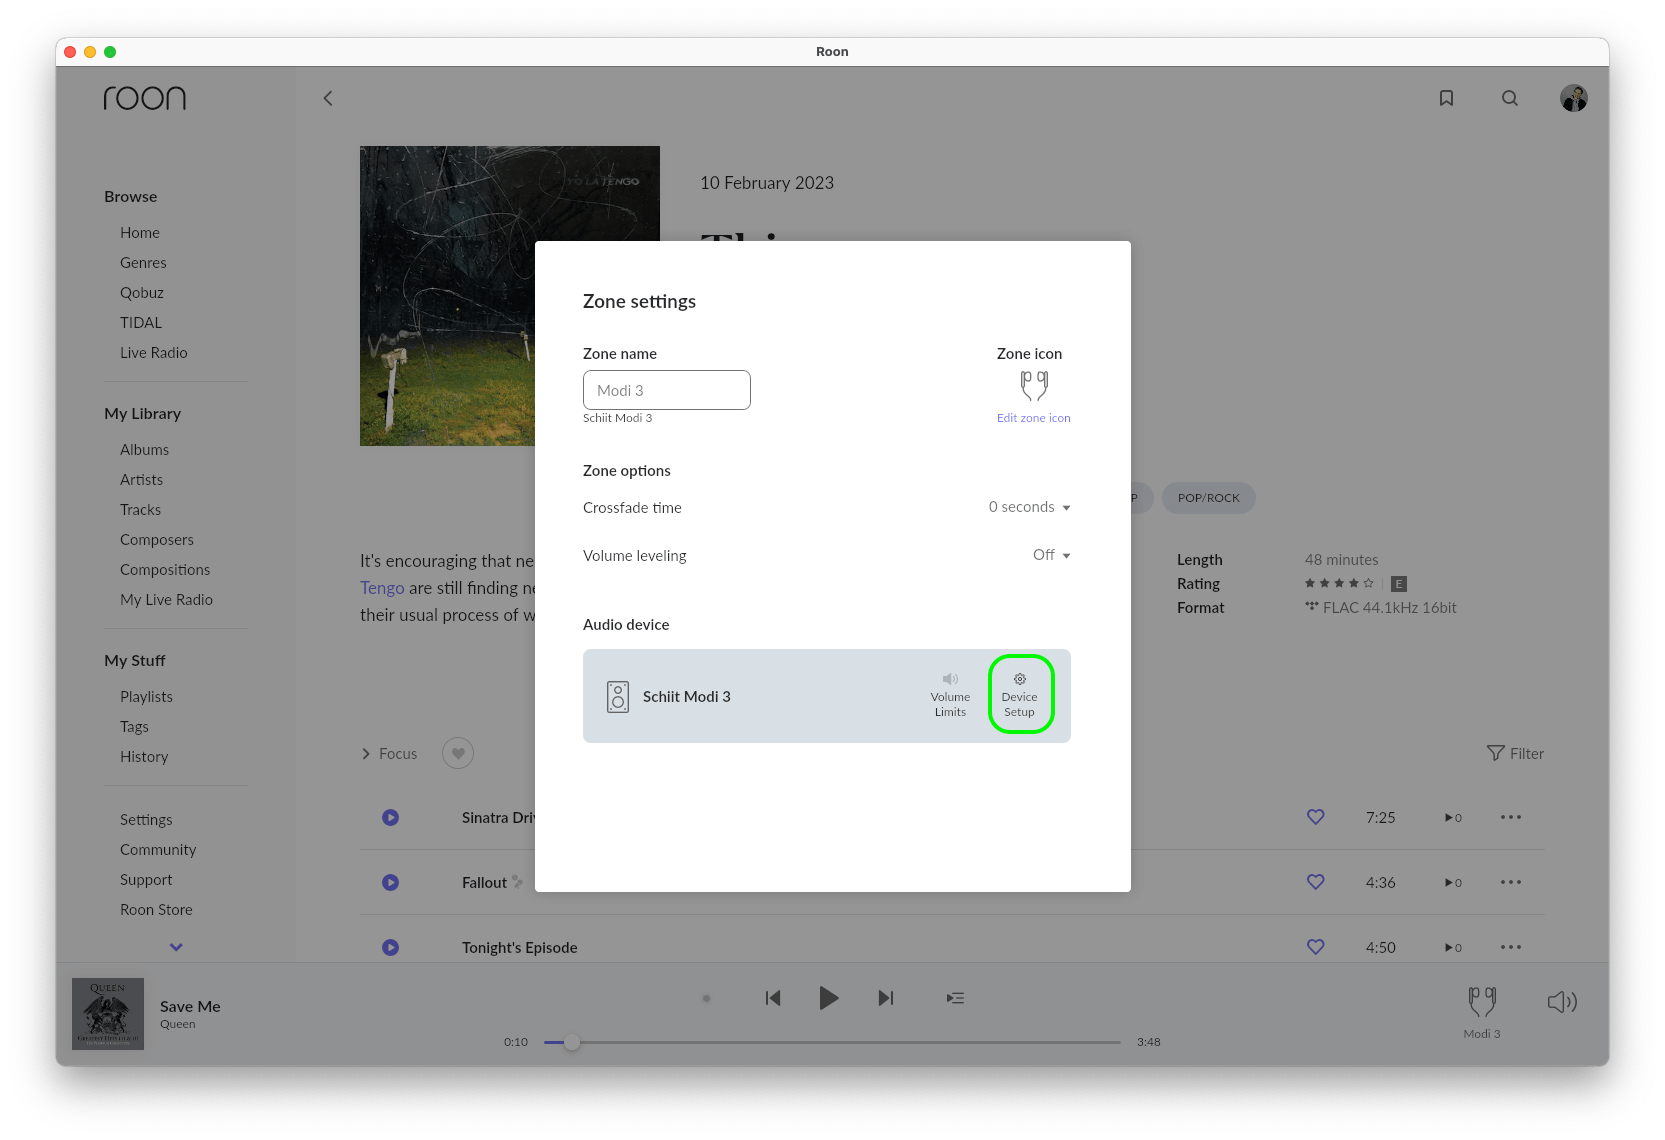
Task: Open the track Filter
Action: [1515, 754]
